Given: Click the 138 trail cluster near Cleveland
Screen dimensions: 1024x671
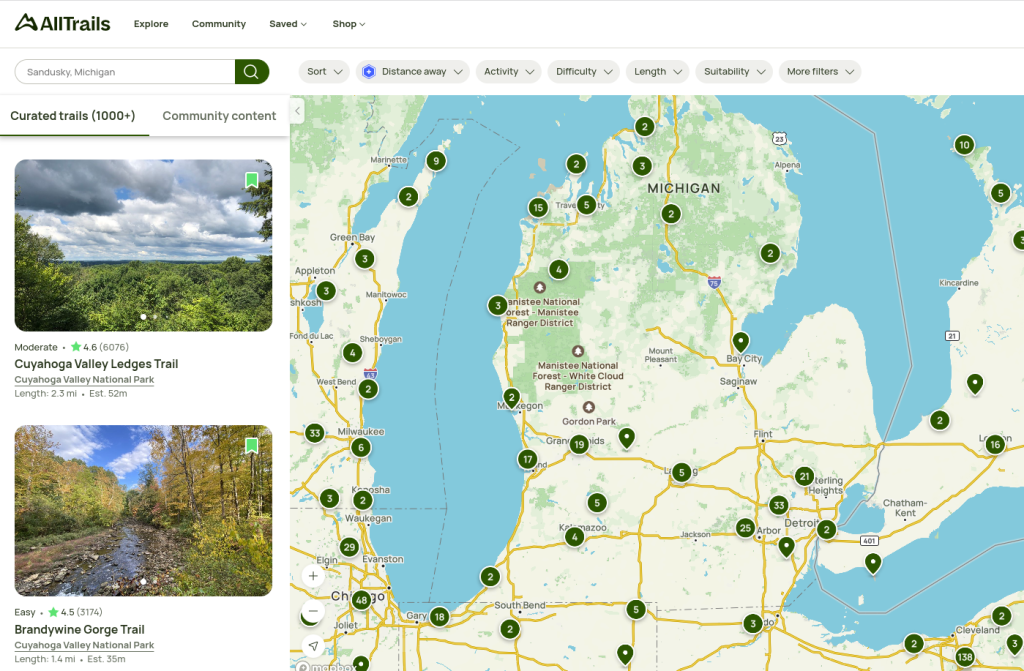Looking at the screenshot, I should tap(964, 657).
